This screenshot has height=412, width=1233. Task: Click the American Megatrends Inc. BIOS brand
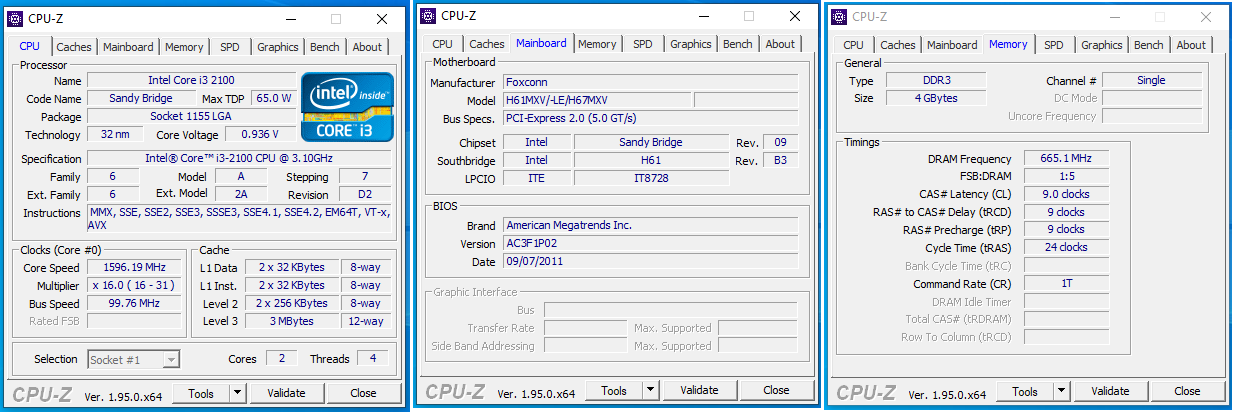650,225
